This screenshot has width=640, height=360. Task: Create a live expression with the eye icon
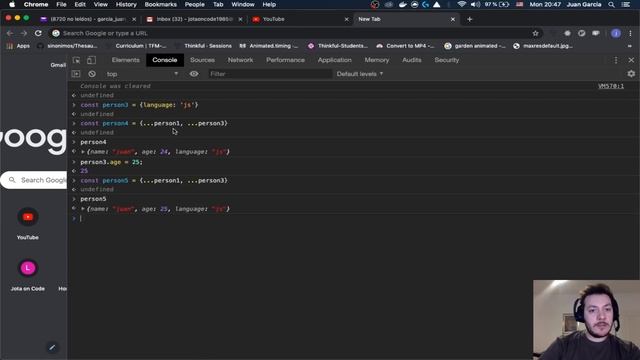click(x=194, y=74)
